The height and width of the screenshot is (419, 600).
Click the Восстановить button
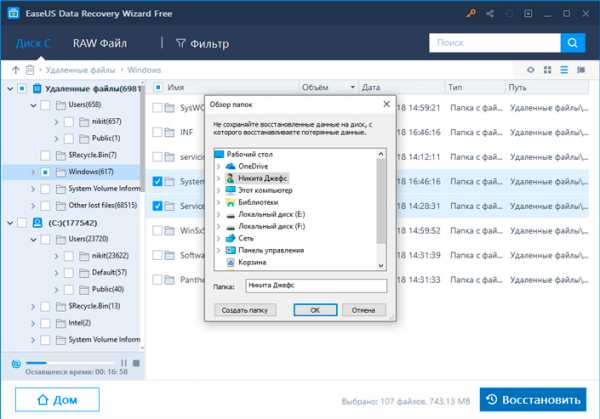coord(533,399)
